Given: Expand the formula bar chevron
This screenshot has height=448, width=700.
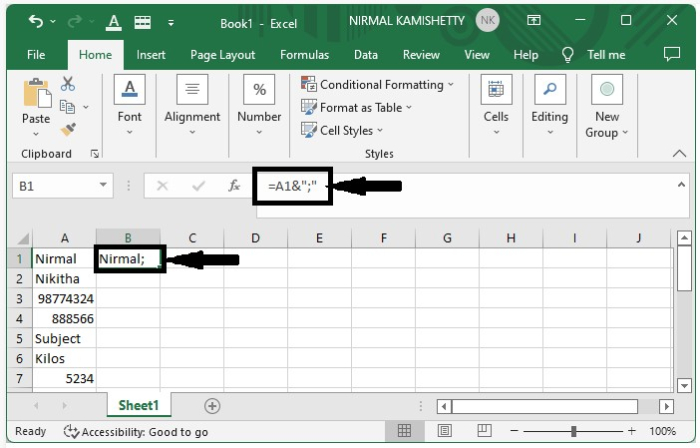Looking at the screenshot, I should point(681,184).
